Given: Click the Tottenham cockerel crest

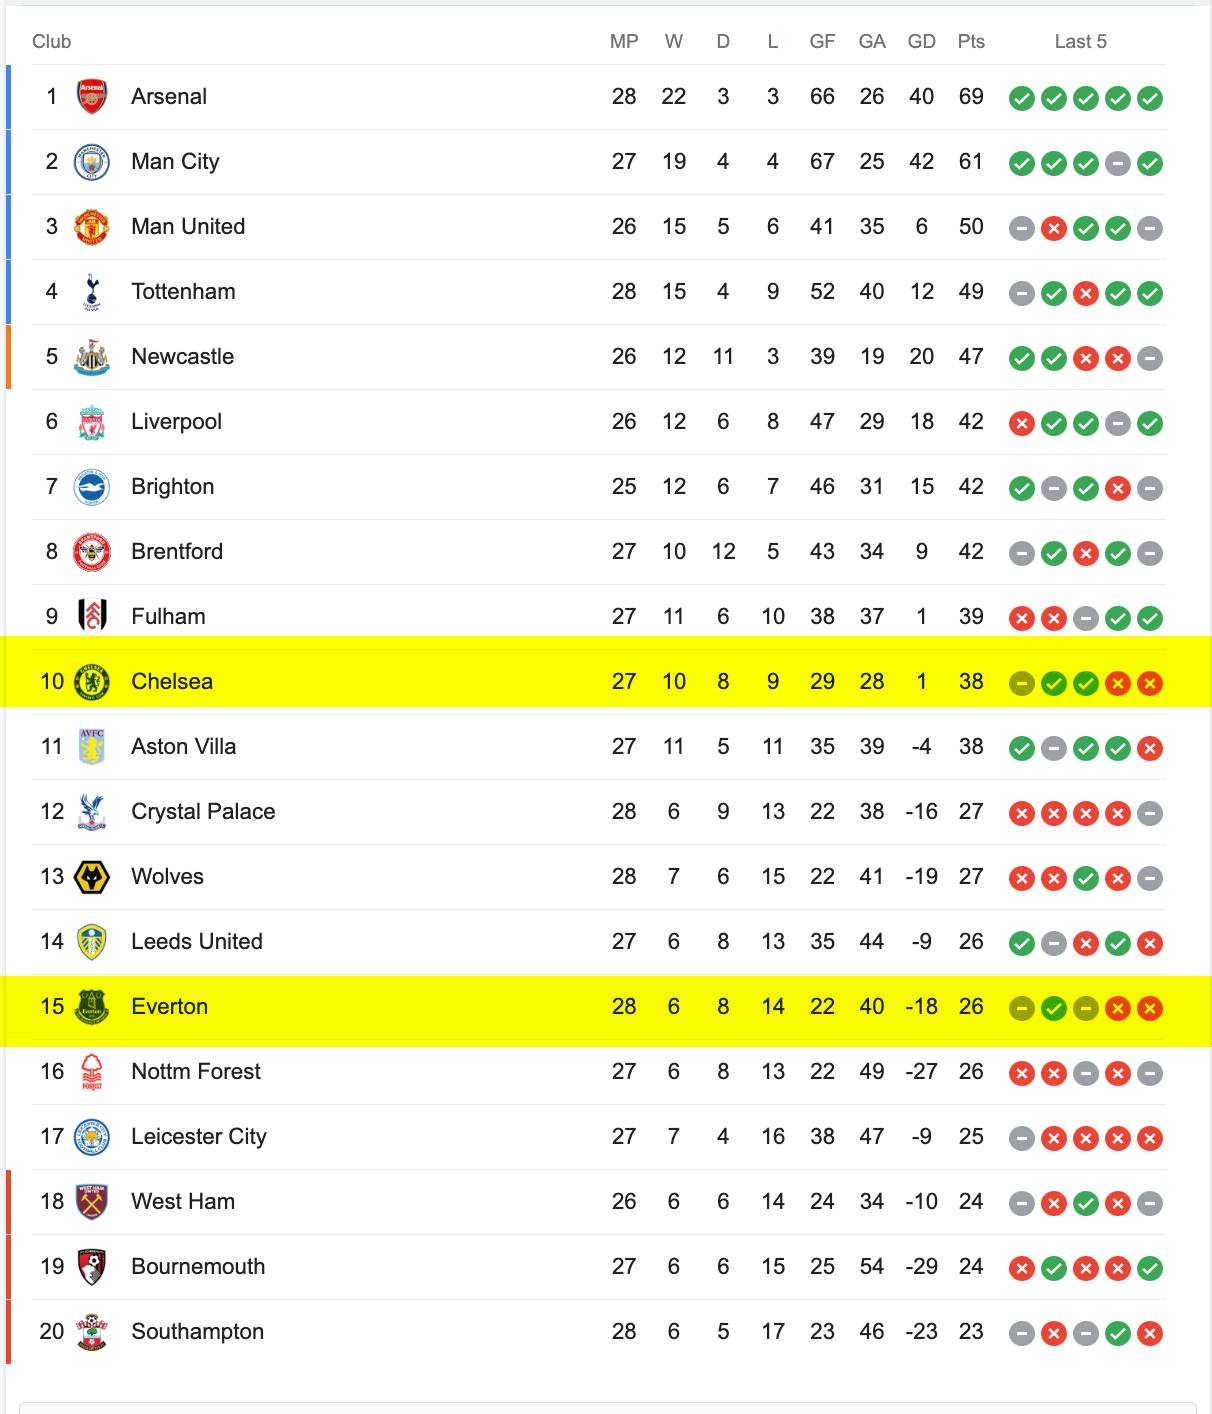Looking at the screenshot, I should [92, 292].
